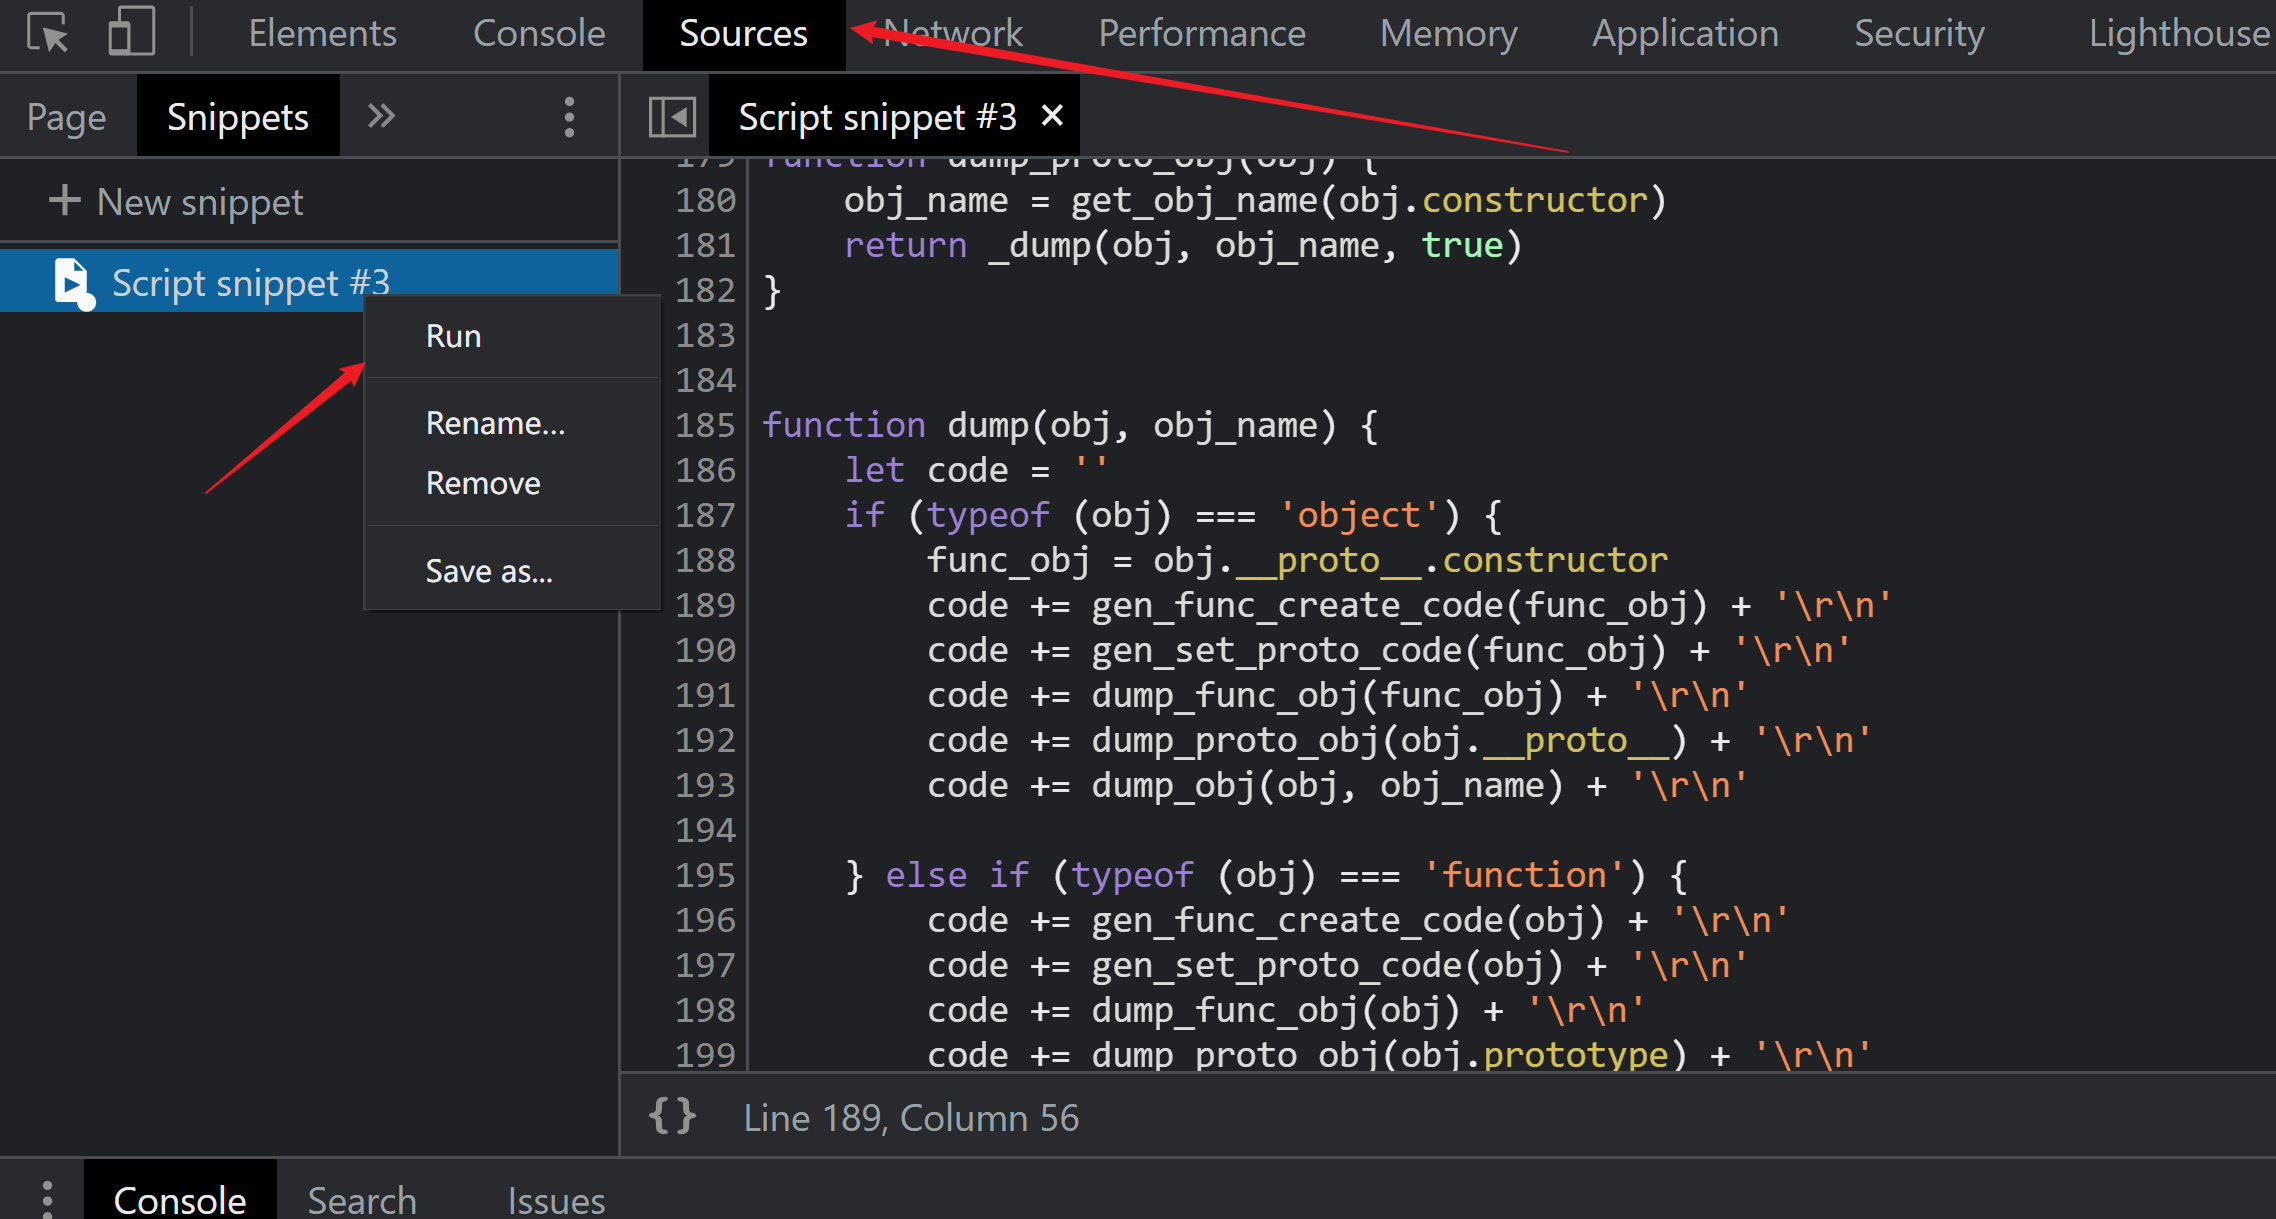Screen dimensions: 2276x1219
Task: Open the Application panel tab
Action: click(x=1684, y=34)
